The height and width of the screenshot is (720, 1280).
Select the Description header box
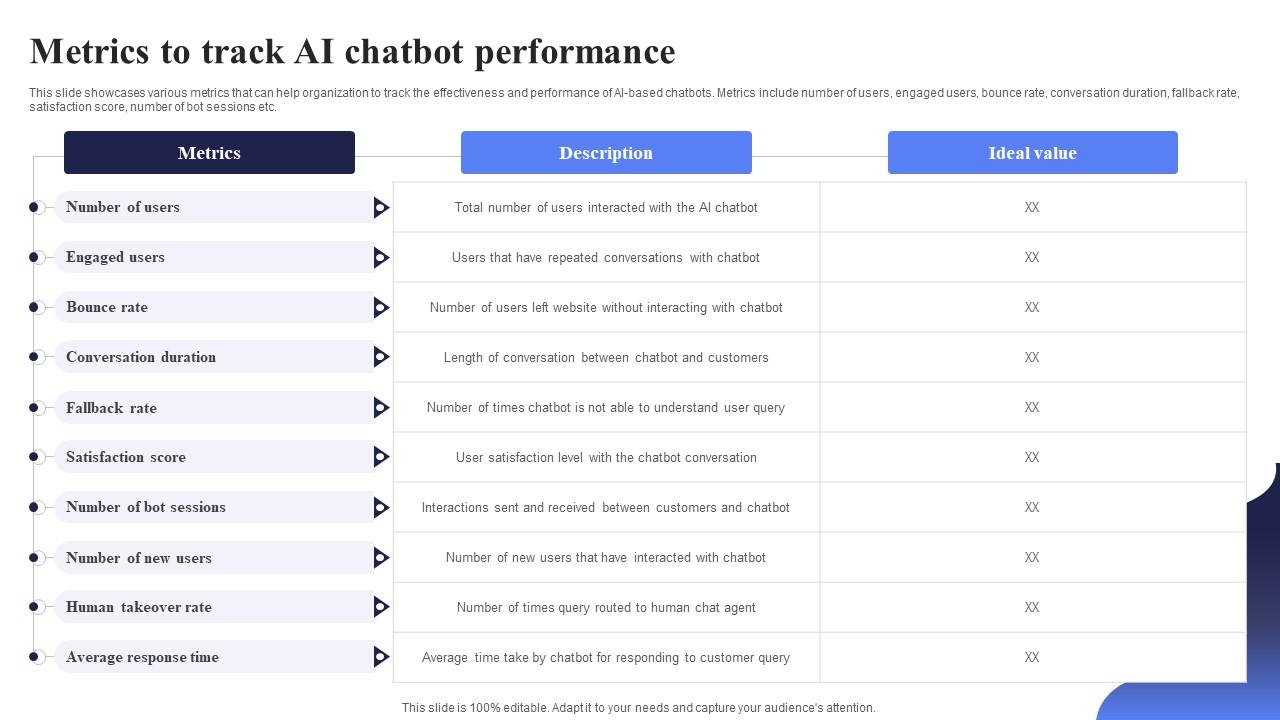[606, 153]
